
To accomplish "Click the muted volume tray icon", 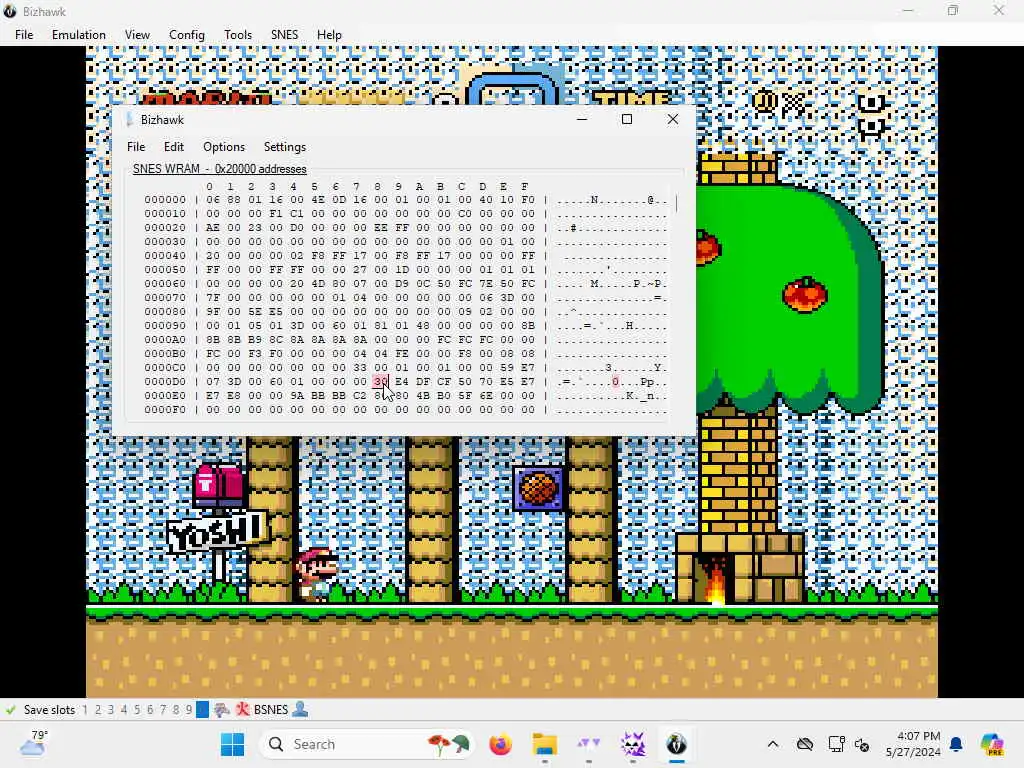I will pos(862,744).
